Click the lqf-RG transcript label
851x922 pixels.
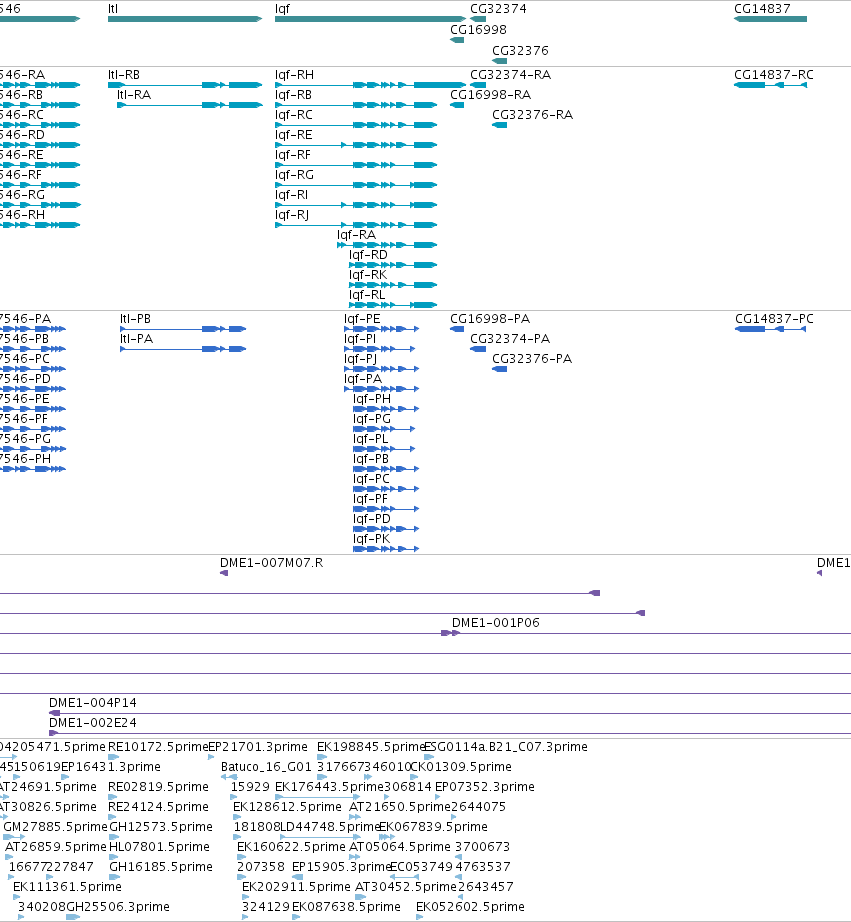(x=294, y=175)
